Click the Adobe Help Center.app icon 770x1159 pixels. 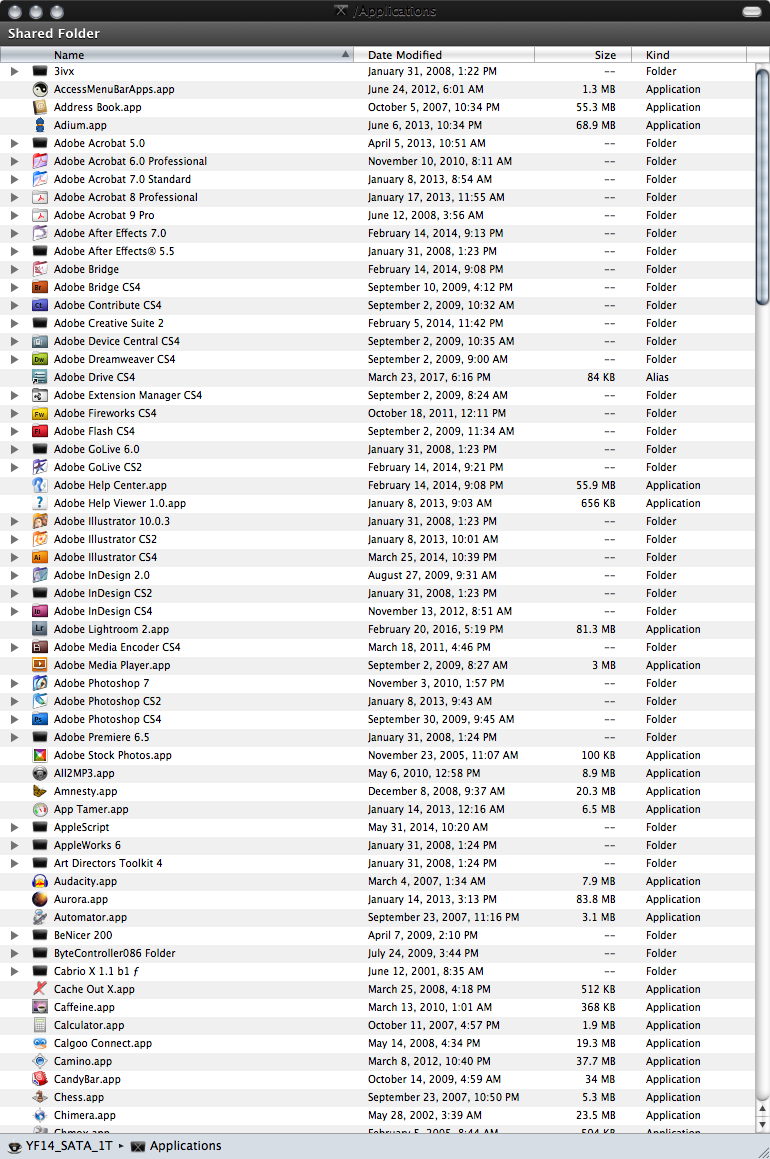(40, 486)
